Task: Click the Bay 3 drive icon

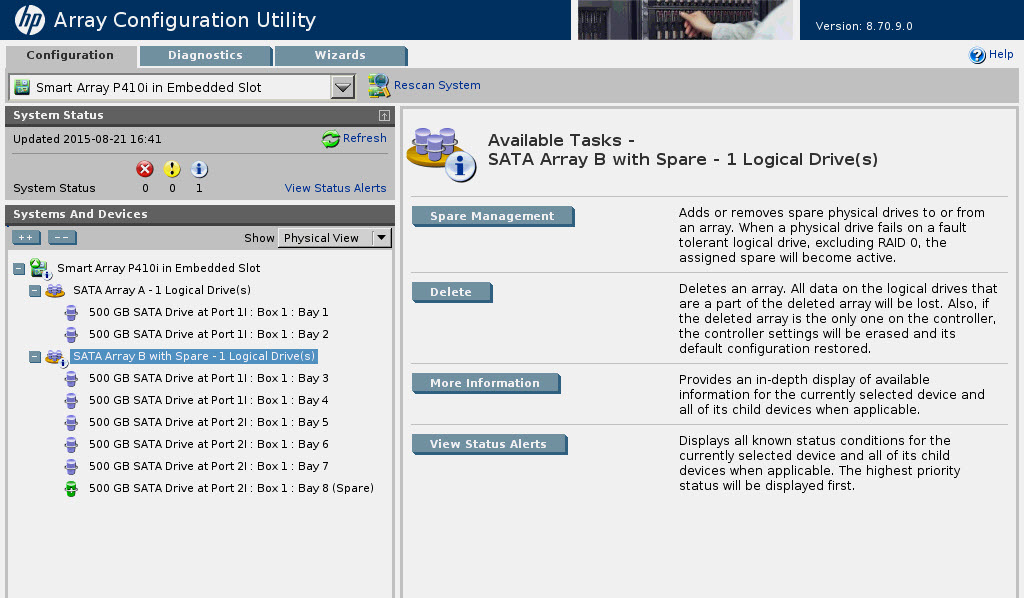Action: point(71,379)
